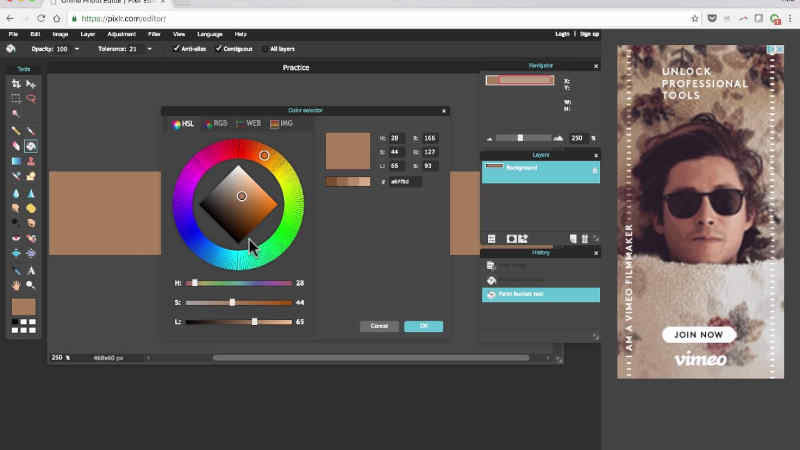Screen dimensions: 800x450
Task: Select the Hand pan tool
Action: point(16,285)
